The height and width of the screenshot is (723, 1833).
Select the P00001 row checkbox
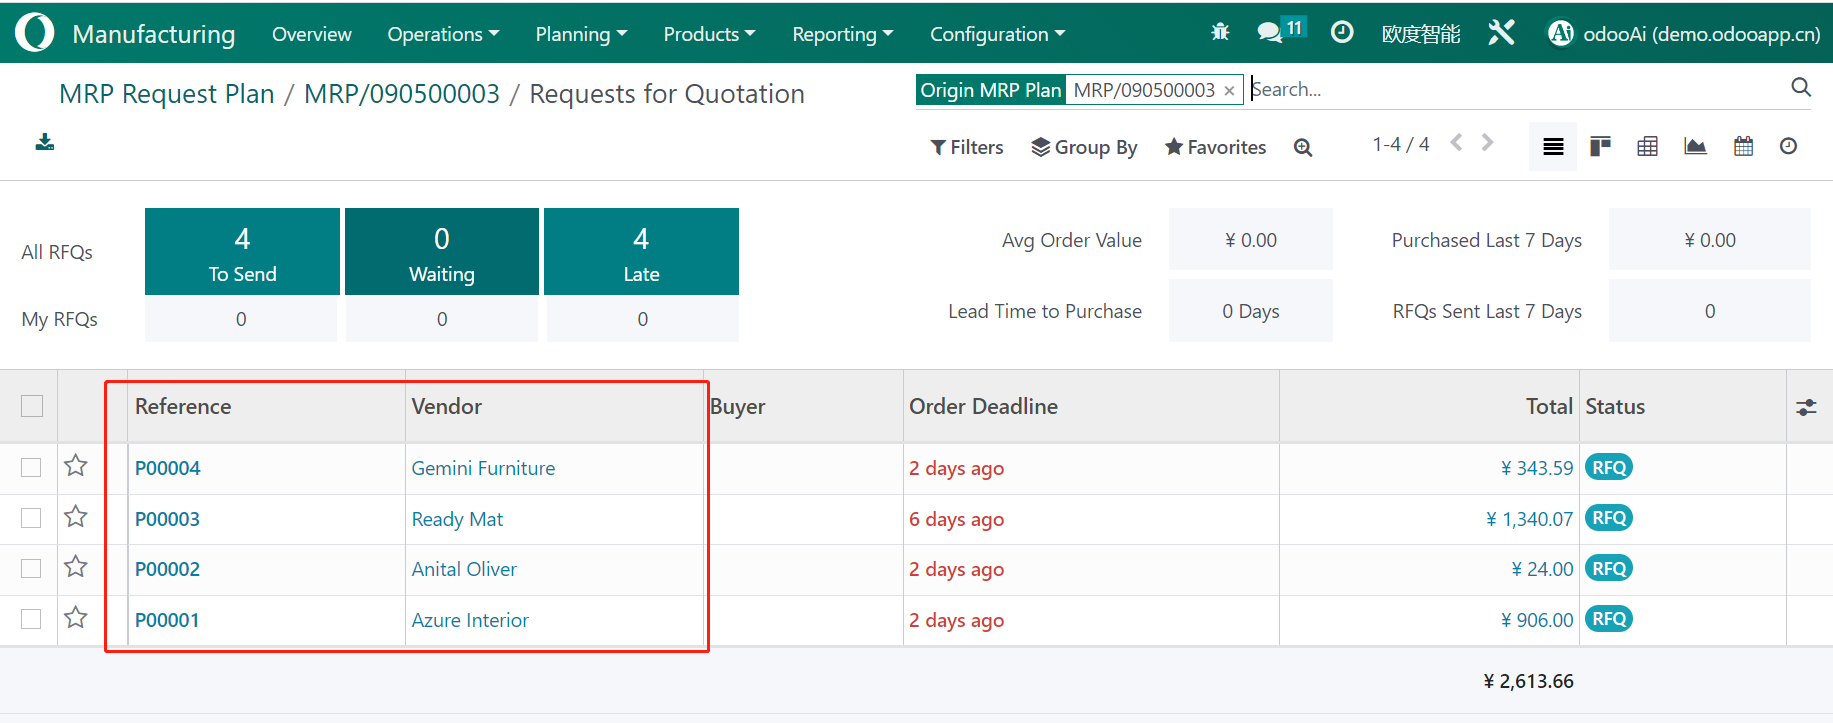click(x=31, y=619)
